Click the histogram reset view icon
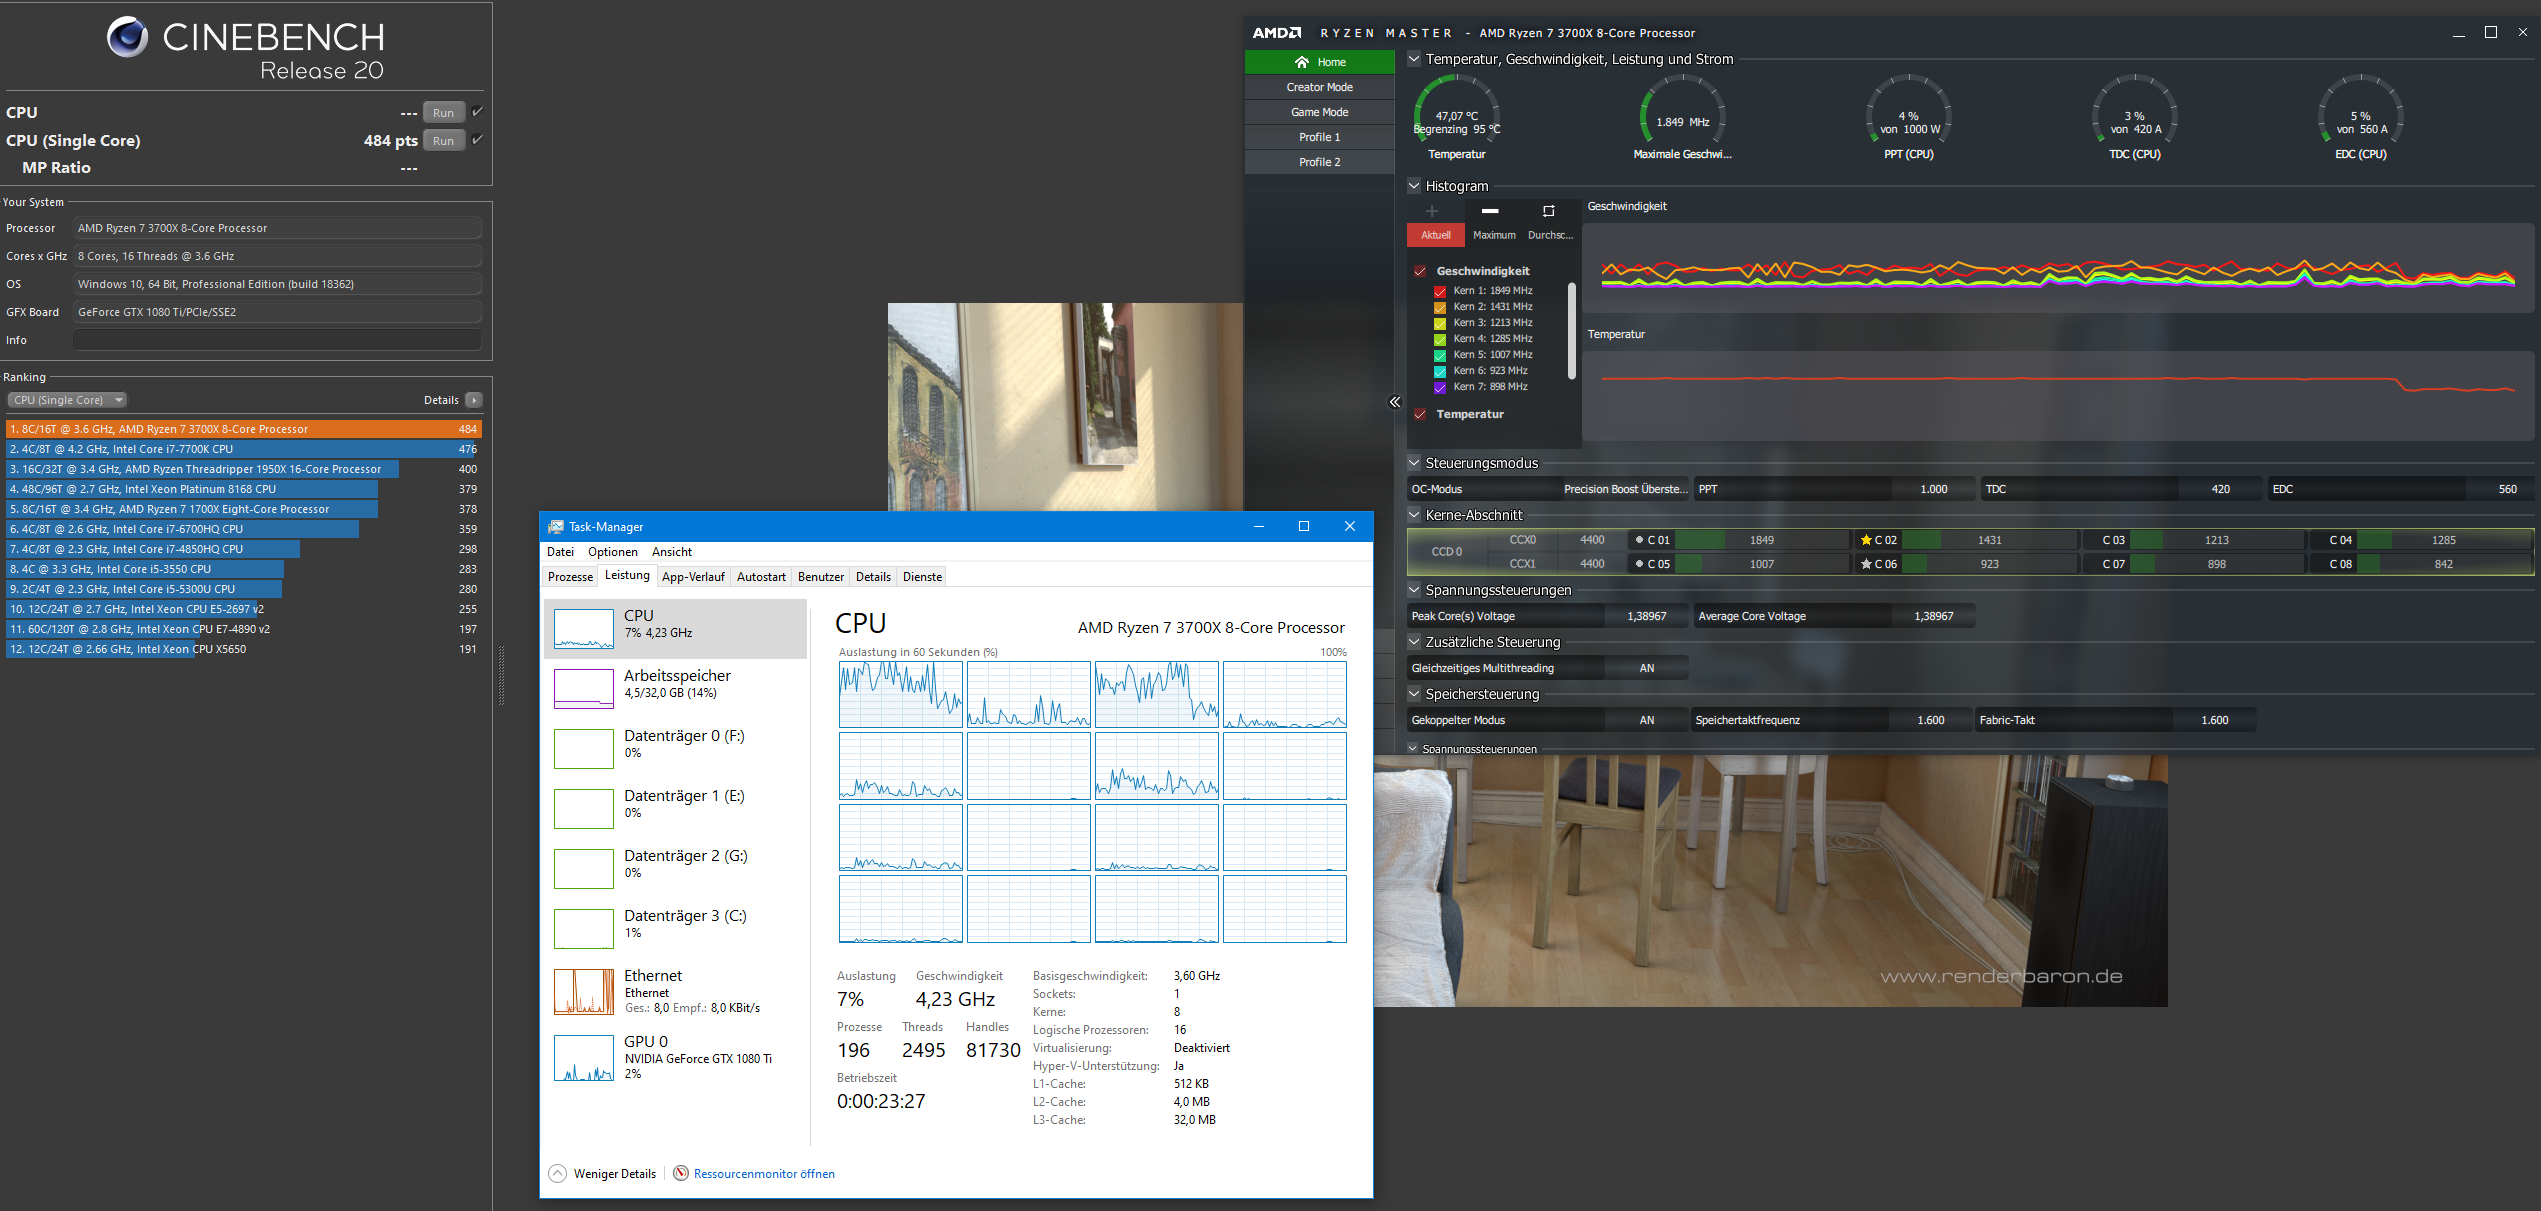The height and width of the screenshot is (1211, 2541). point(1548,211)
